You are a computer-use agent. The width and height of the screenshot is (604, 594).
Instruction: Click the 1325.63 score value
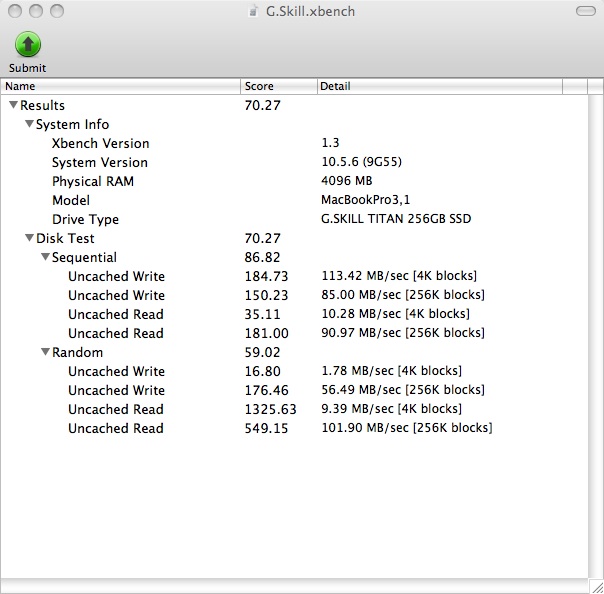click(x=271, y=409)
